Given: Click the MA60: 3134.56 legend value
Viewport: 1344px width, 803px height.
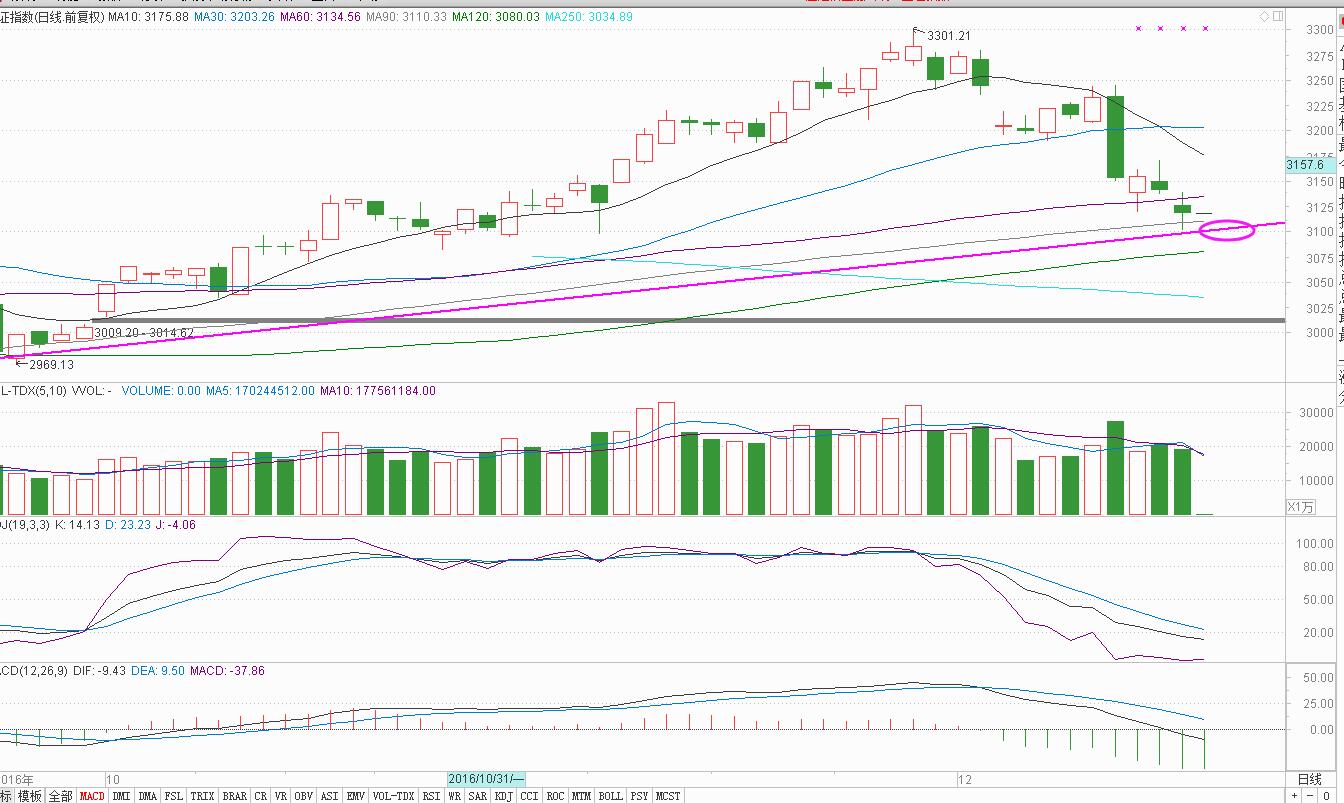Looking at the screenshot, I should [320, 17].
